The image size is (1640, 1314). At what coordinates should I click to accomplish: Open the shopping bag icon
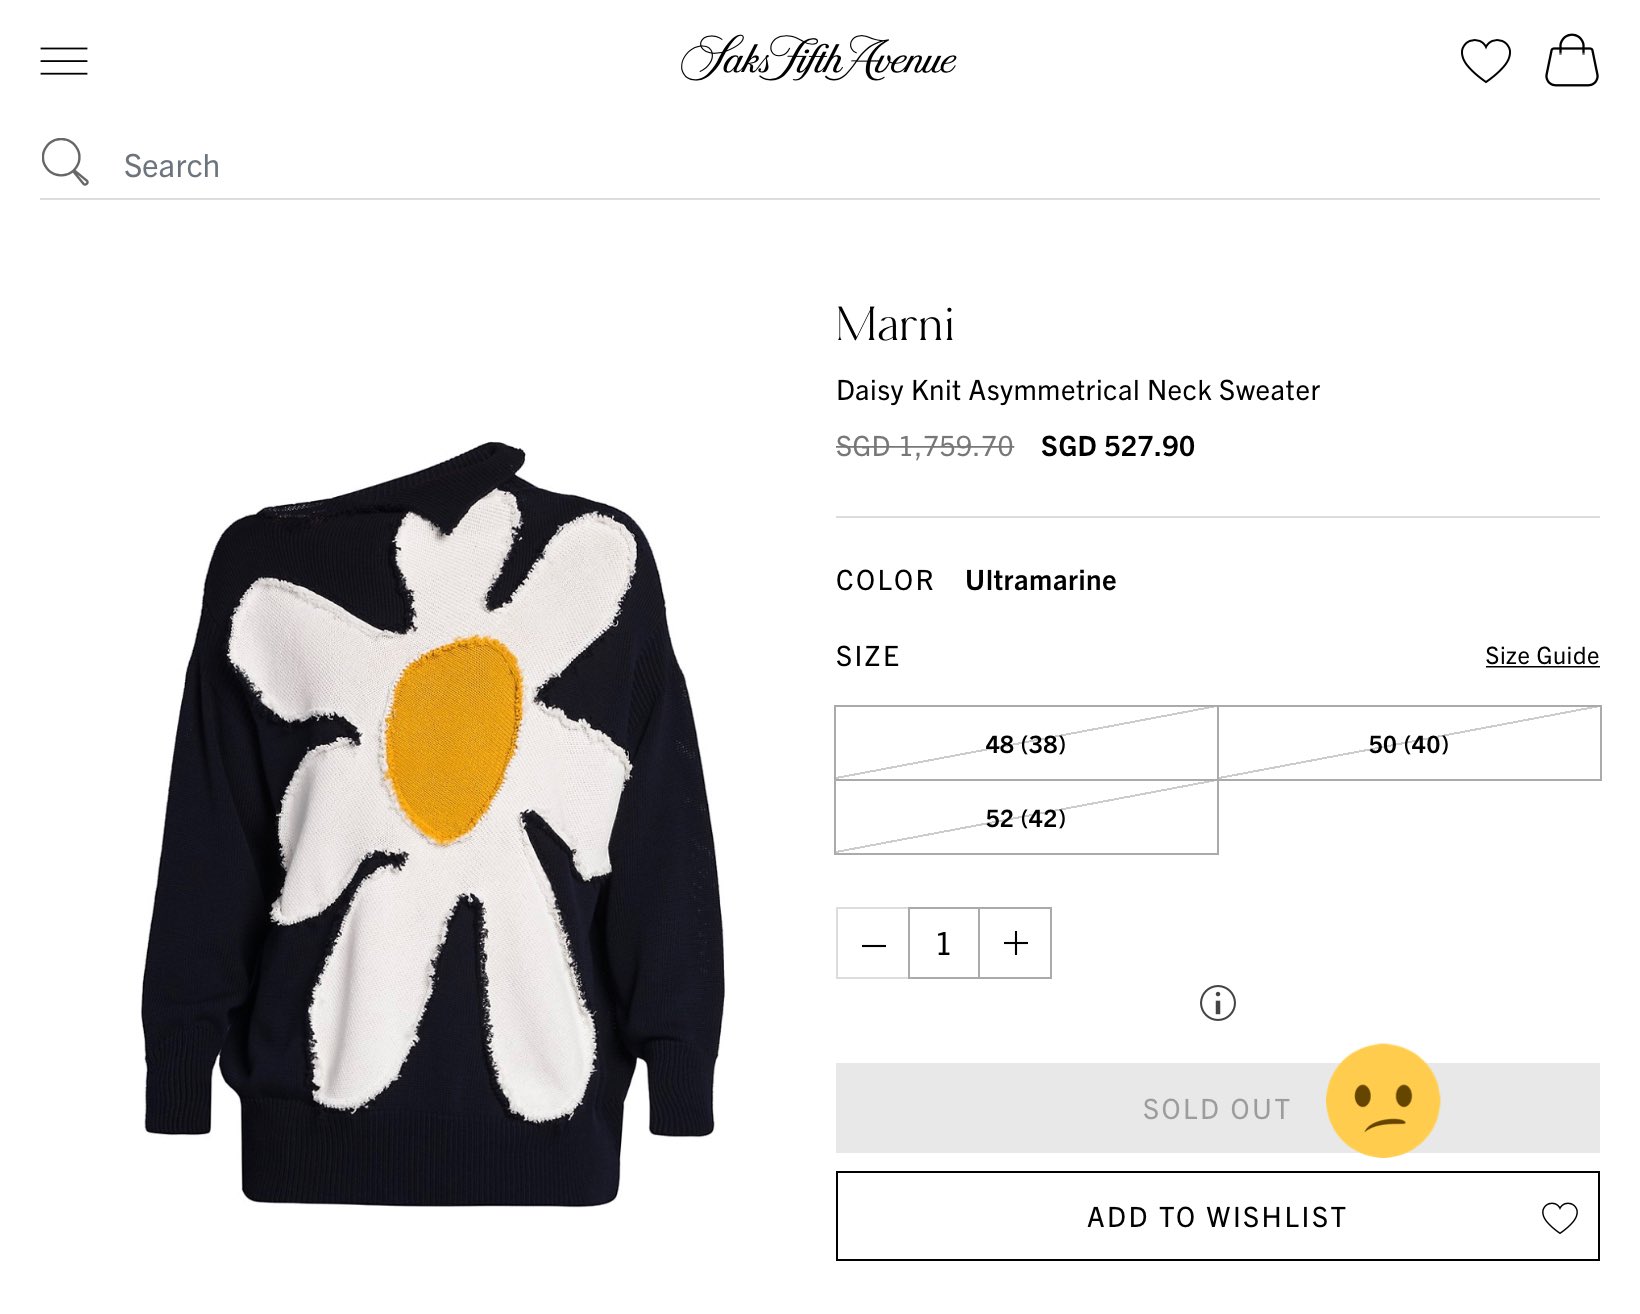pyautogui.click(x=1572, y=61)
